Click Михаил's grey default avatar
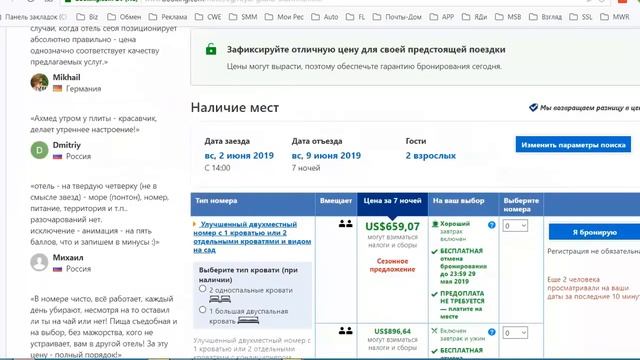This screenshot has width=640, height=360. click(x=40, y=262)
